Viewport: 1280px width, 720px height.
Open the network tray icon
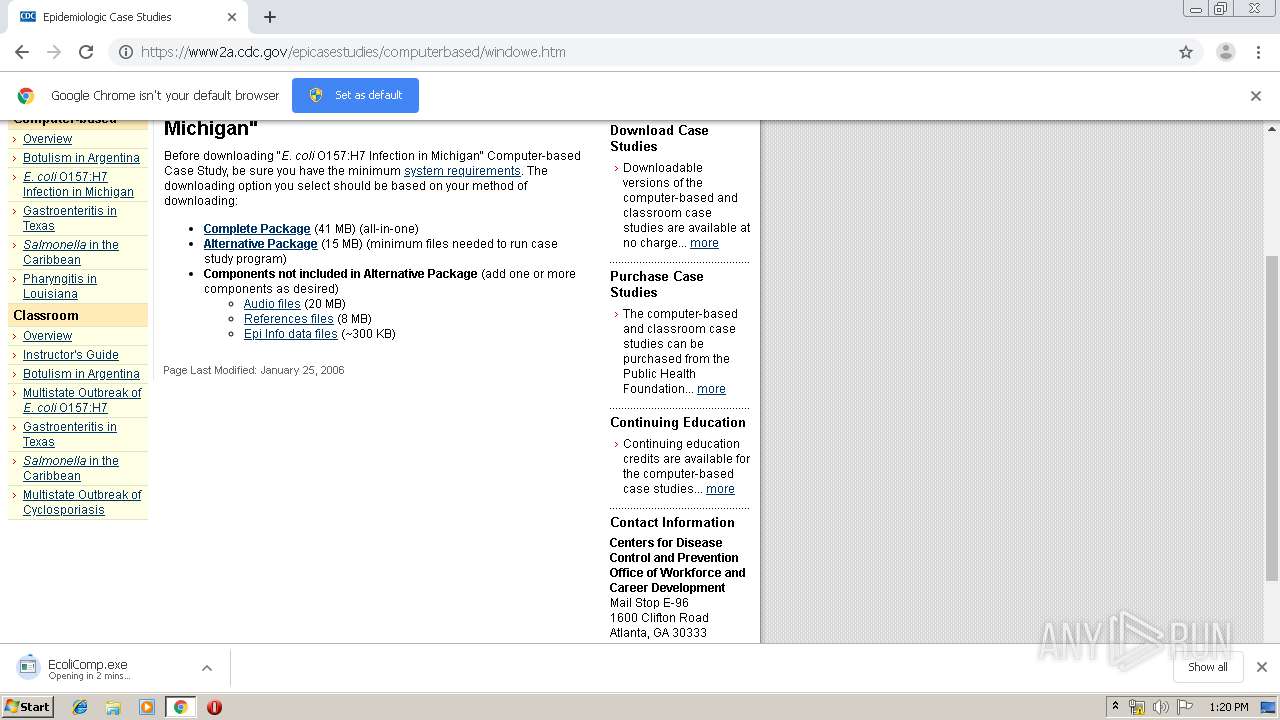click(x=1137, y=707)
